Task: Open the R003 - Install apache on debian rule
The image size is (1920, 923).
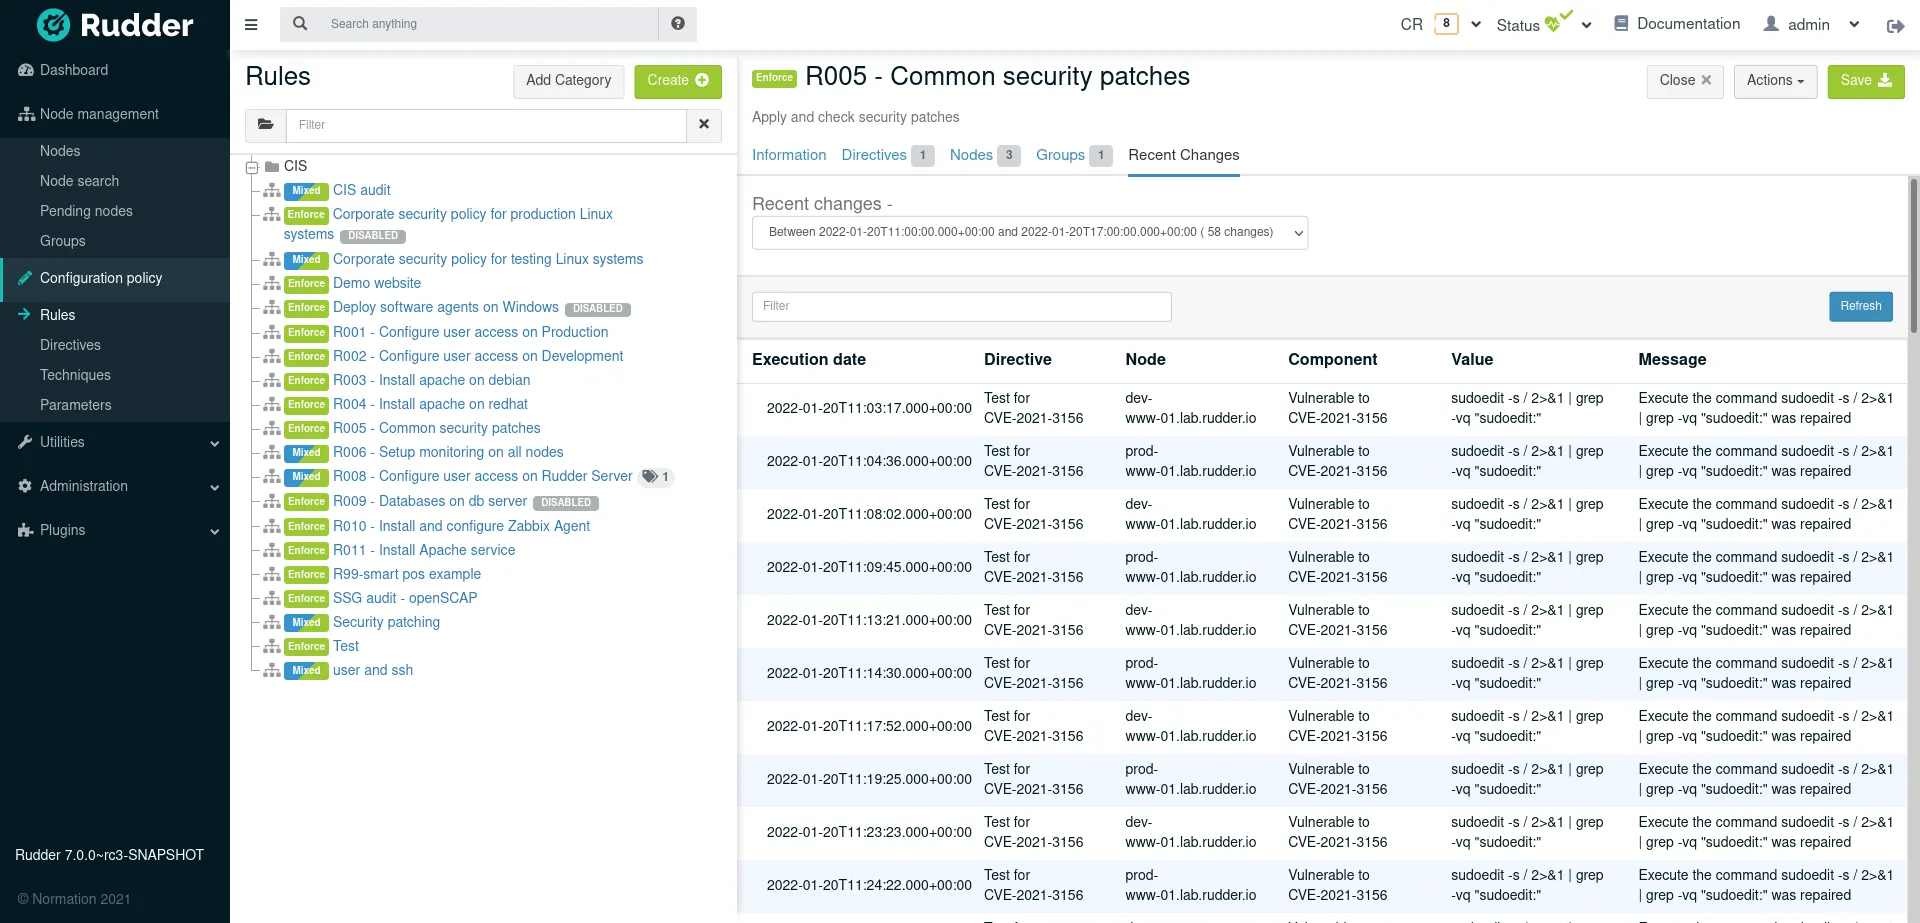Action: [432, 380]
